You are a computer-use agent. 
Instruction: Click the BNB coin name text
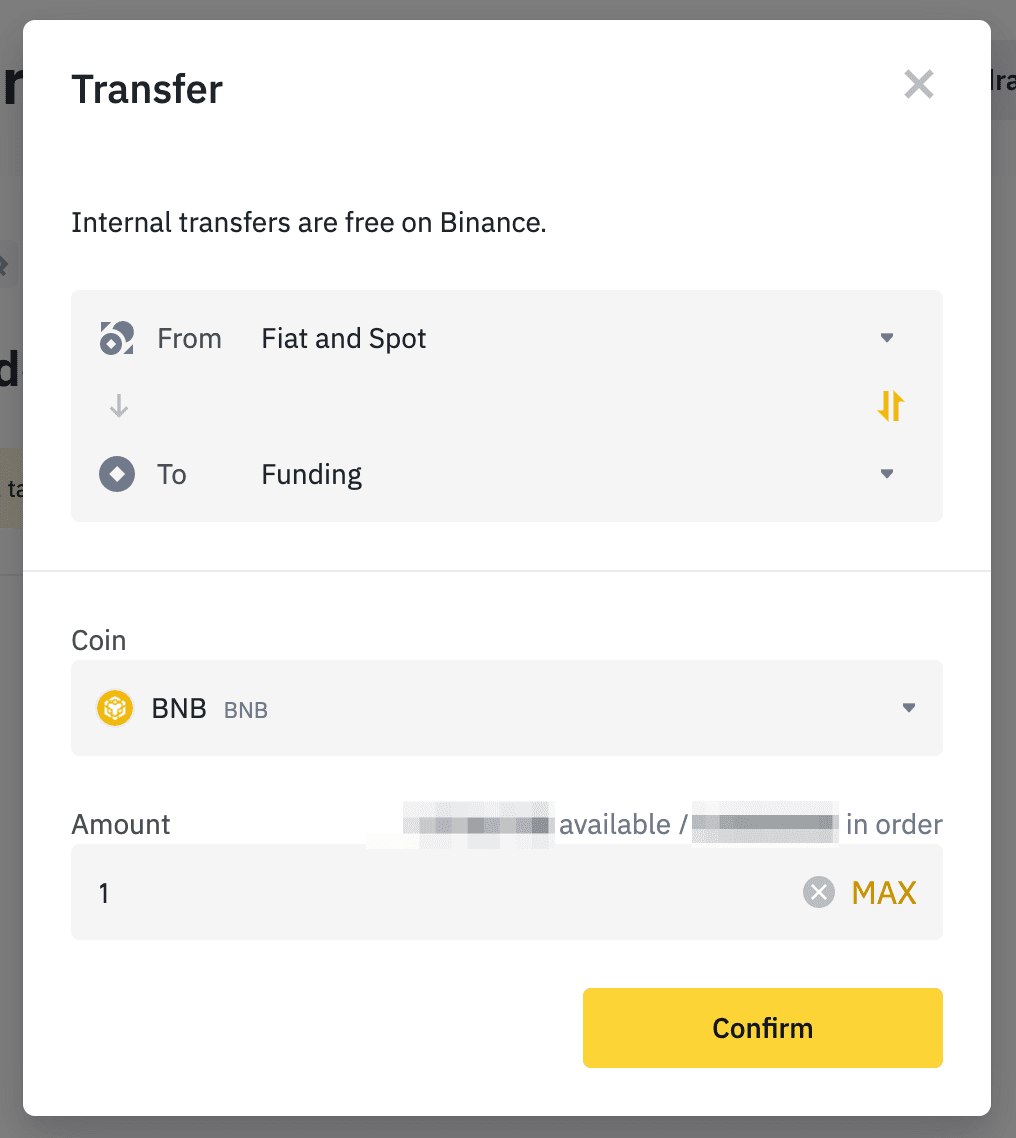tap(179, 709)
